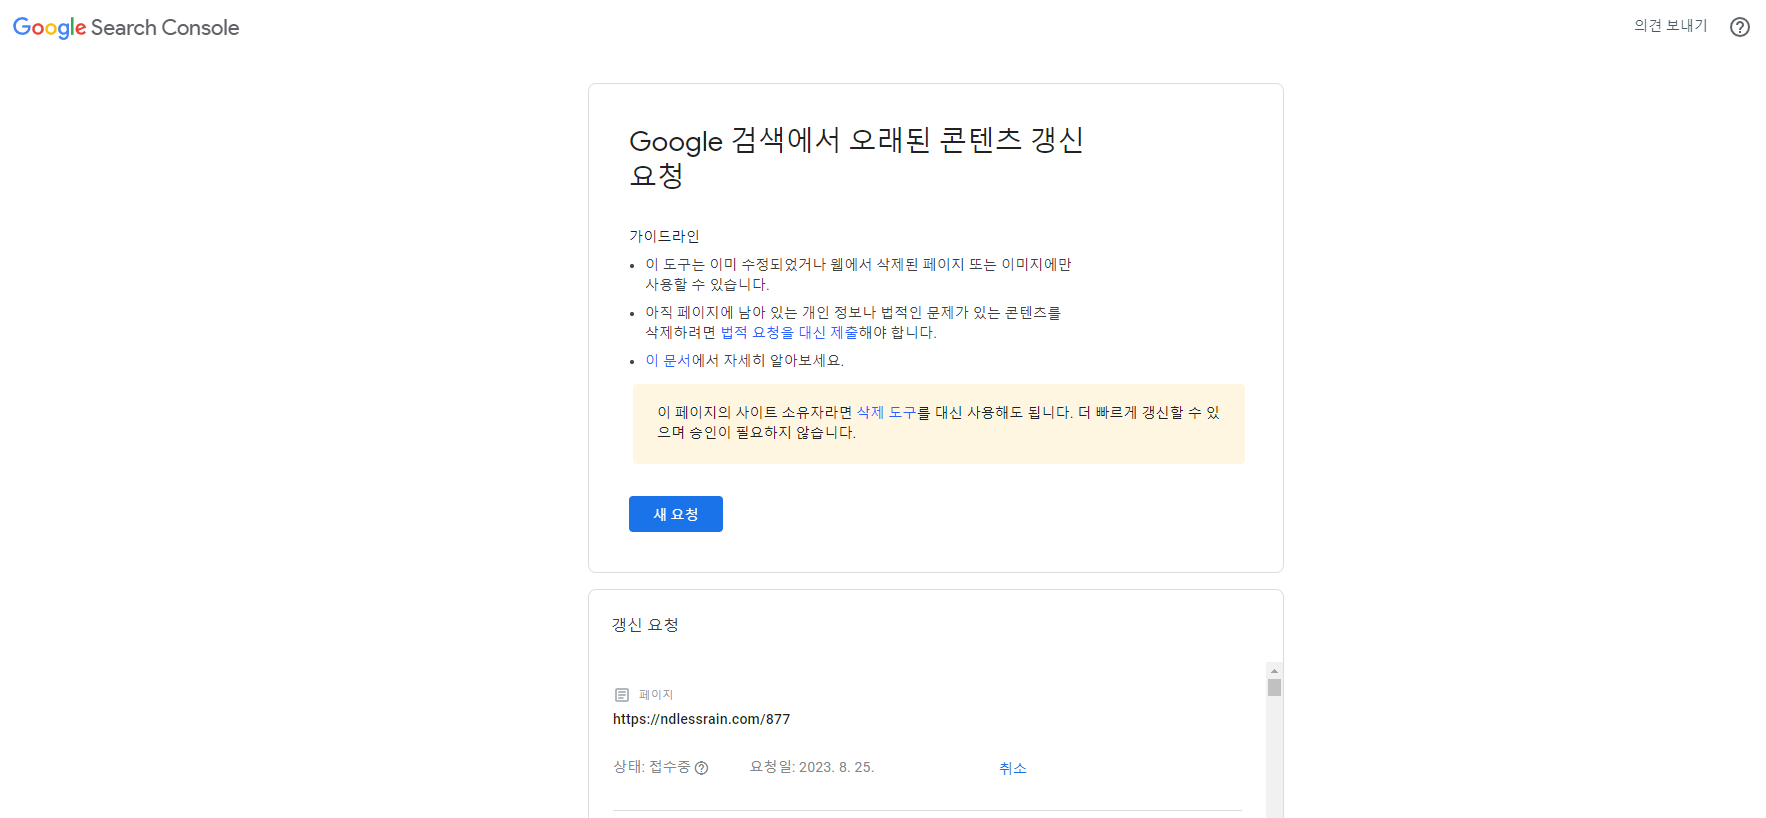This screenshot has height=818, width=1766.
Task: Click the scrollbar up arrow in request list
Action: point(1274,671)
